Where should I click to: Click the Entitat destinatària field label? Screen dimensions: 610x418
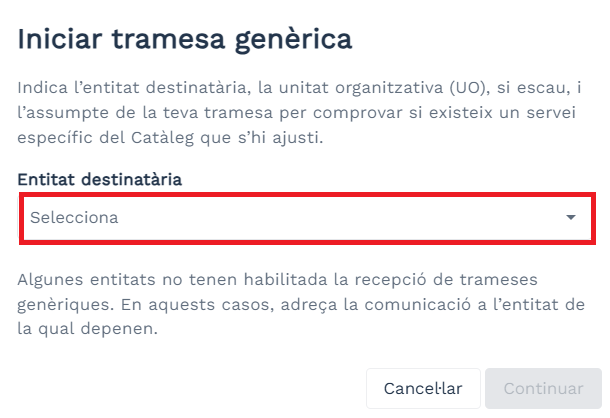click(100, 179)
